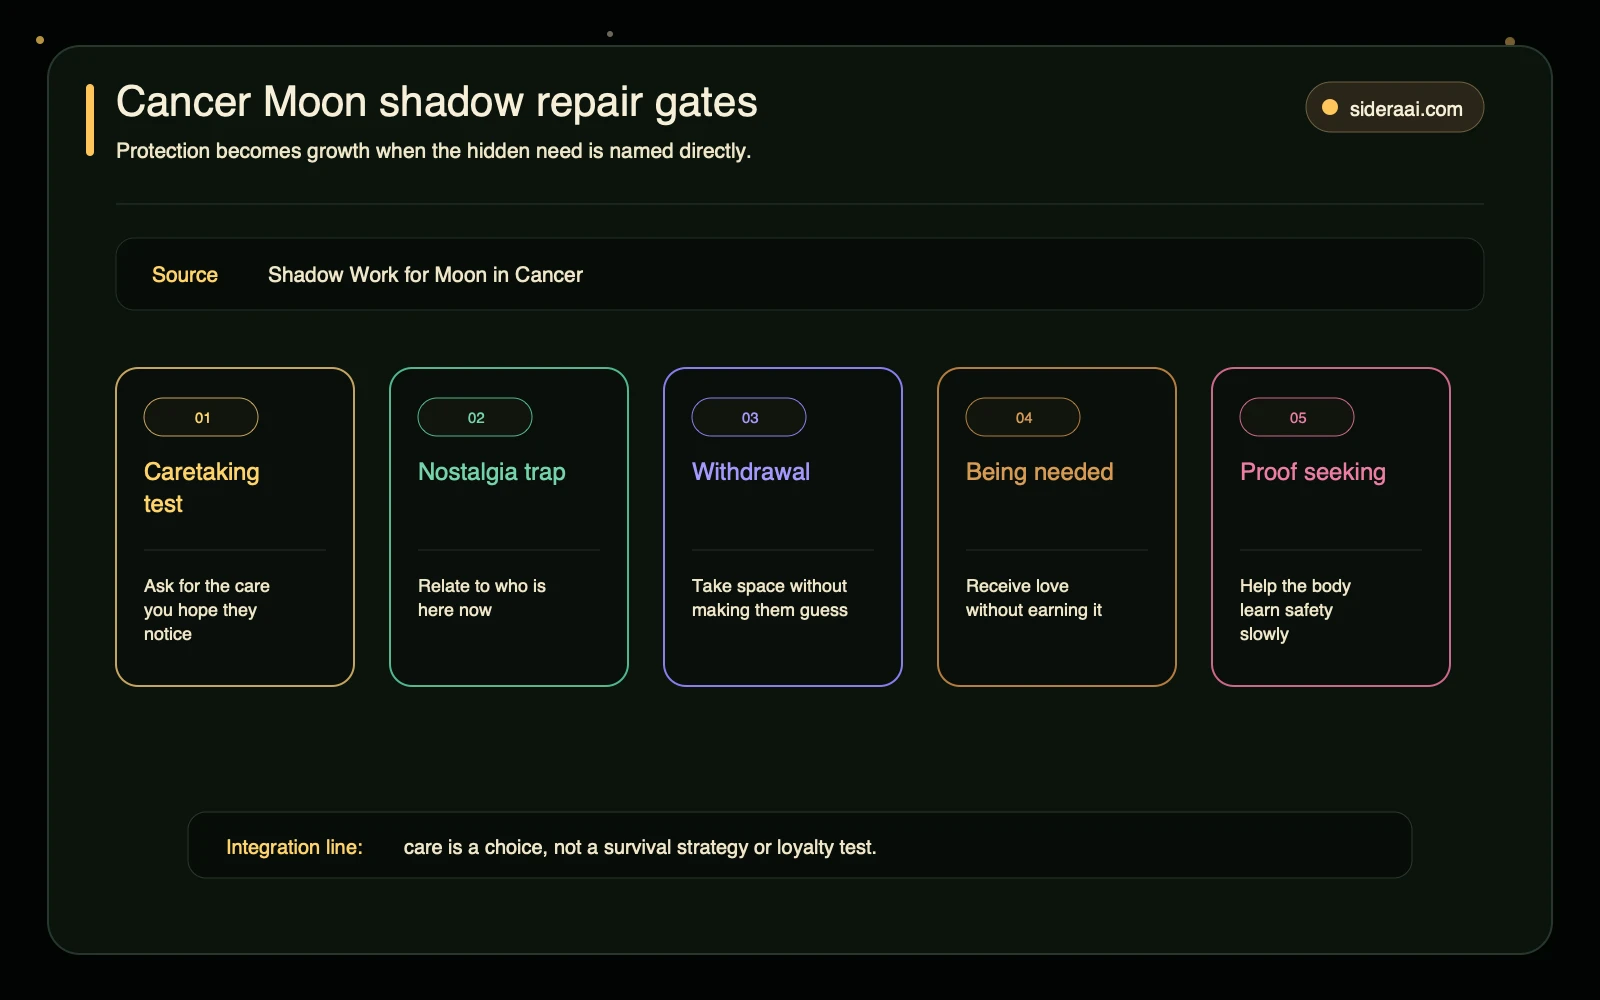
Task: Click the 'Withdrawal' card title
Action: coord(751,472)
